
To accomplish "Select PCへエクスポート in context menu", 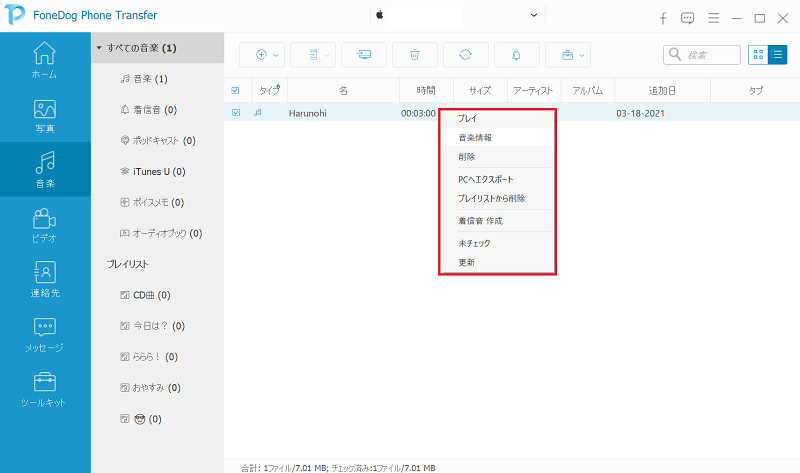I will pyautogui.click(x=485, y=180).
